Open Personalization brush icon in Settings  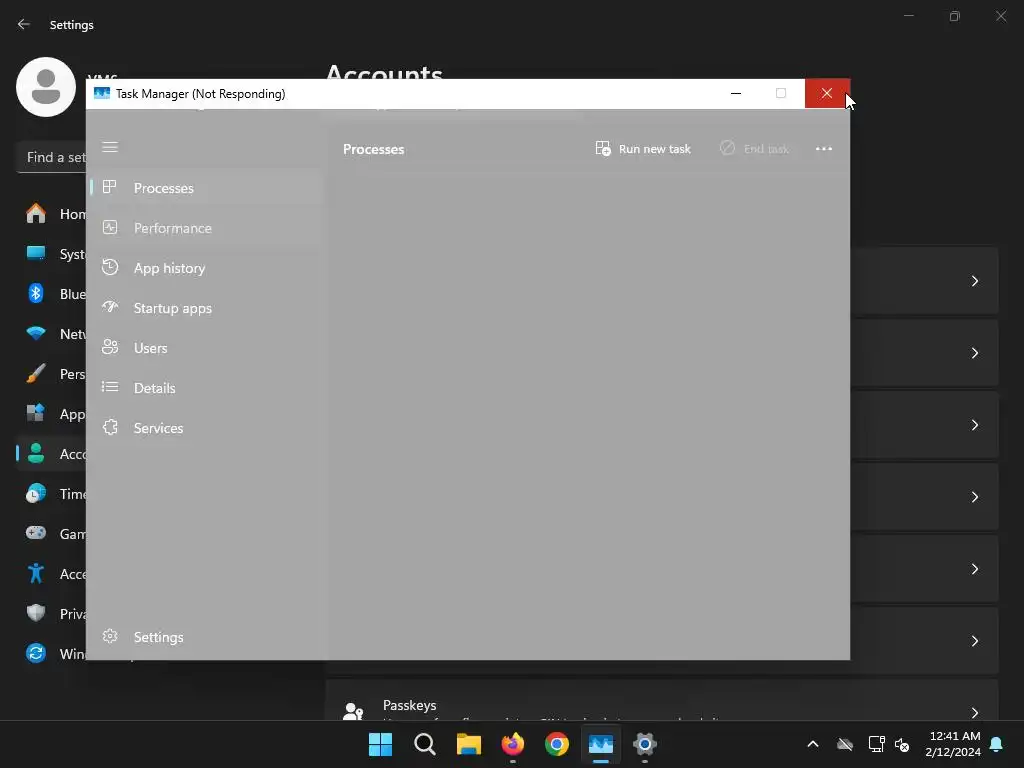pos(36,374)
